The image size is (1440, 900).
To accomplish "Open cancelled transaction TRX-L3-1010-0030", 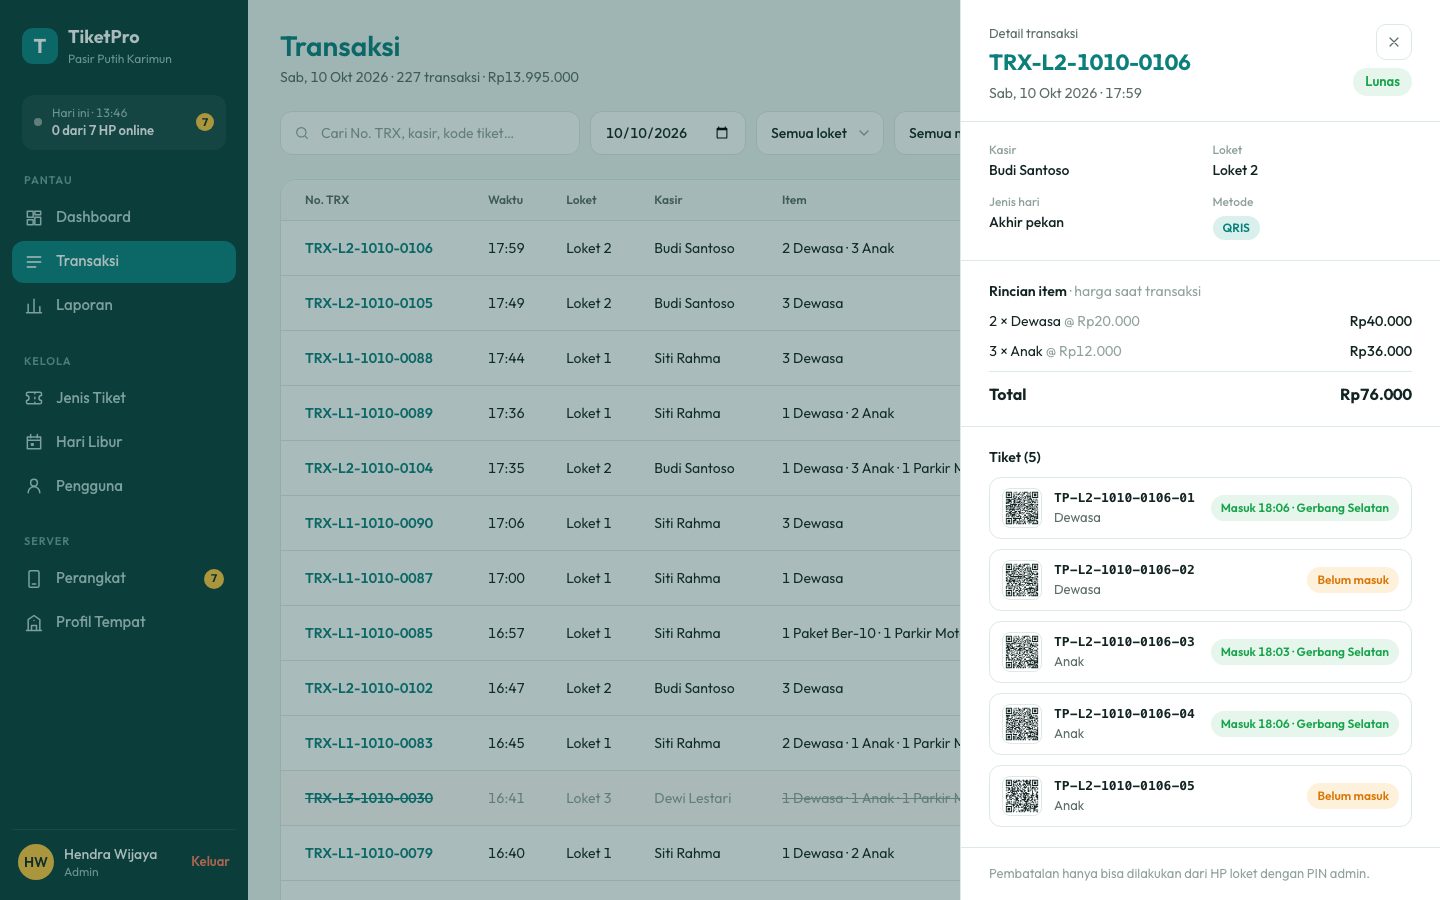I will [x=369, y=798].
